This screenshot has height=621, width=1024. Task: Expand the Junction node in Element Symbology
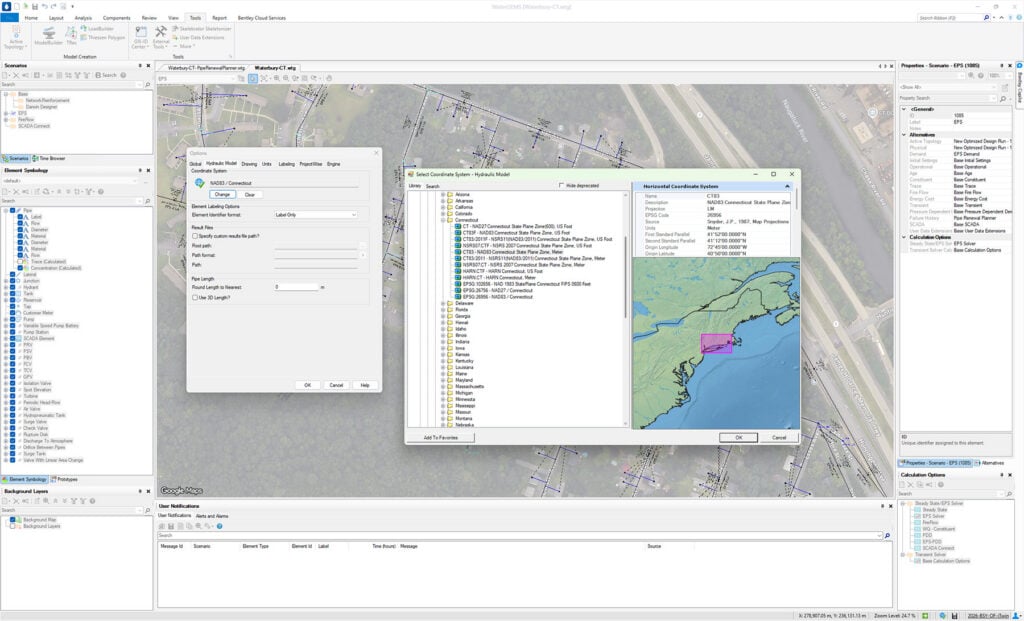[x=6, y=281]
